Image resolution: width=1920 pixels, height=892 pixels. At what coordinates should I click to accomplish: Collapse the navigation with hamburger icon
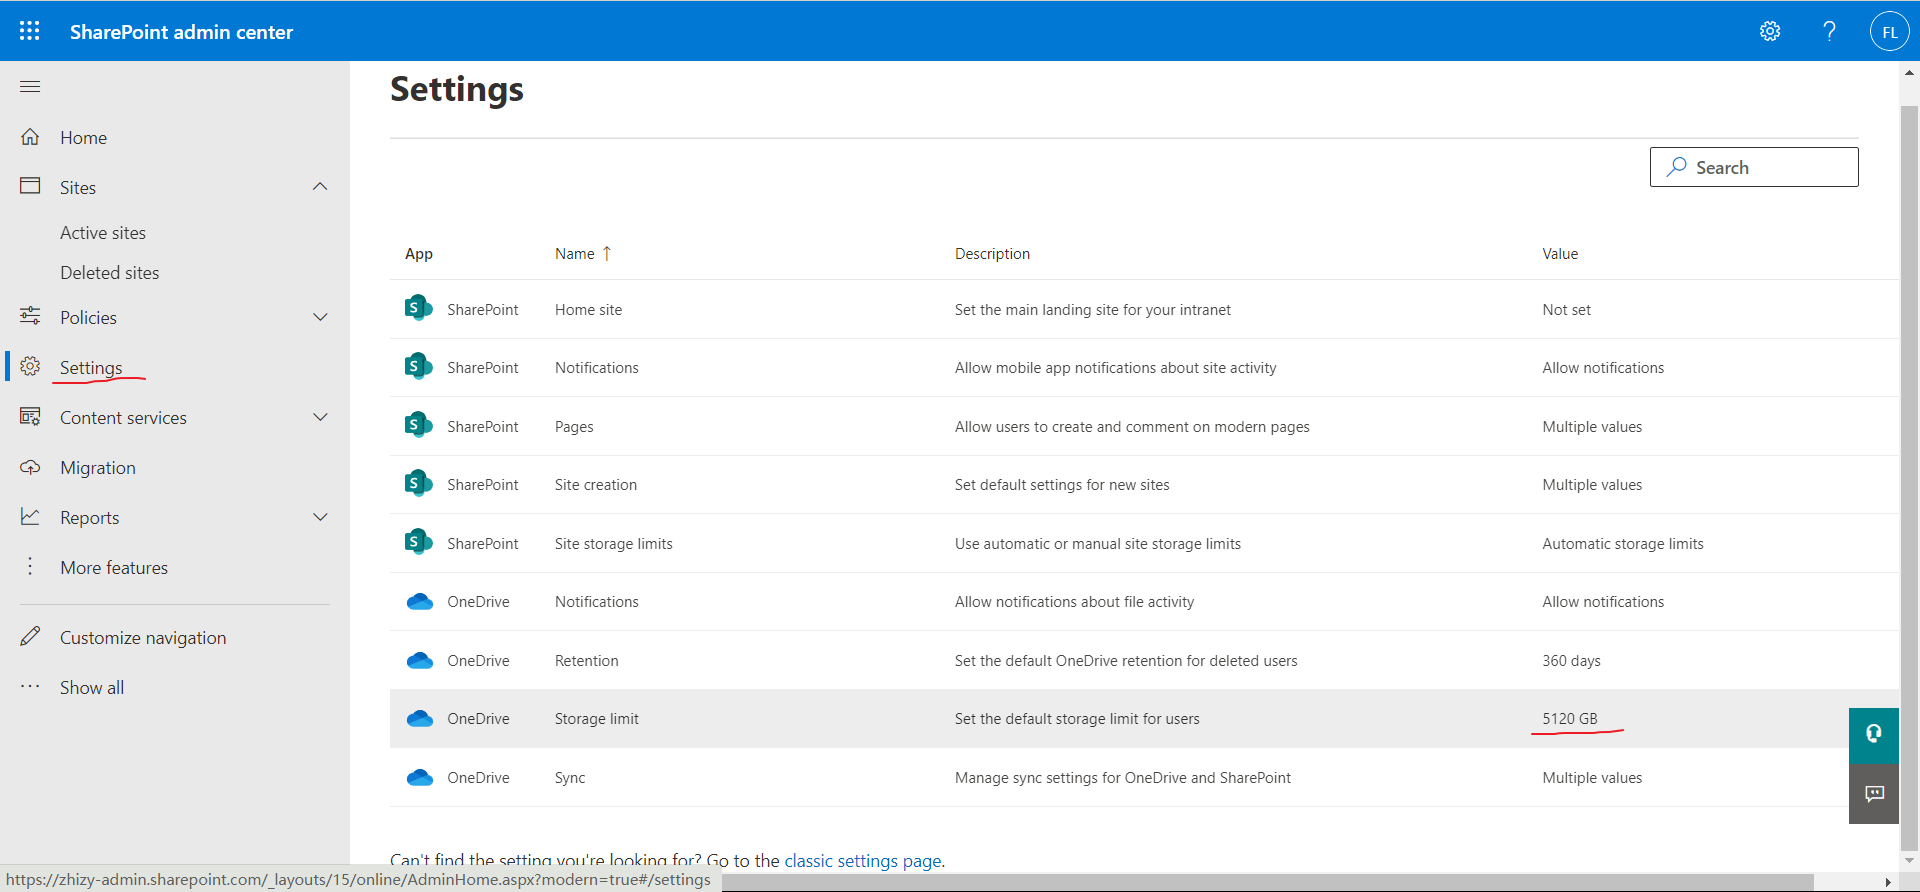tap(30, 87)
